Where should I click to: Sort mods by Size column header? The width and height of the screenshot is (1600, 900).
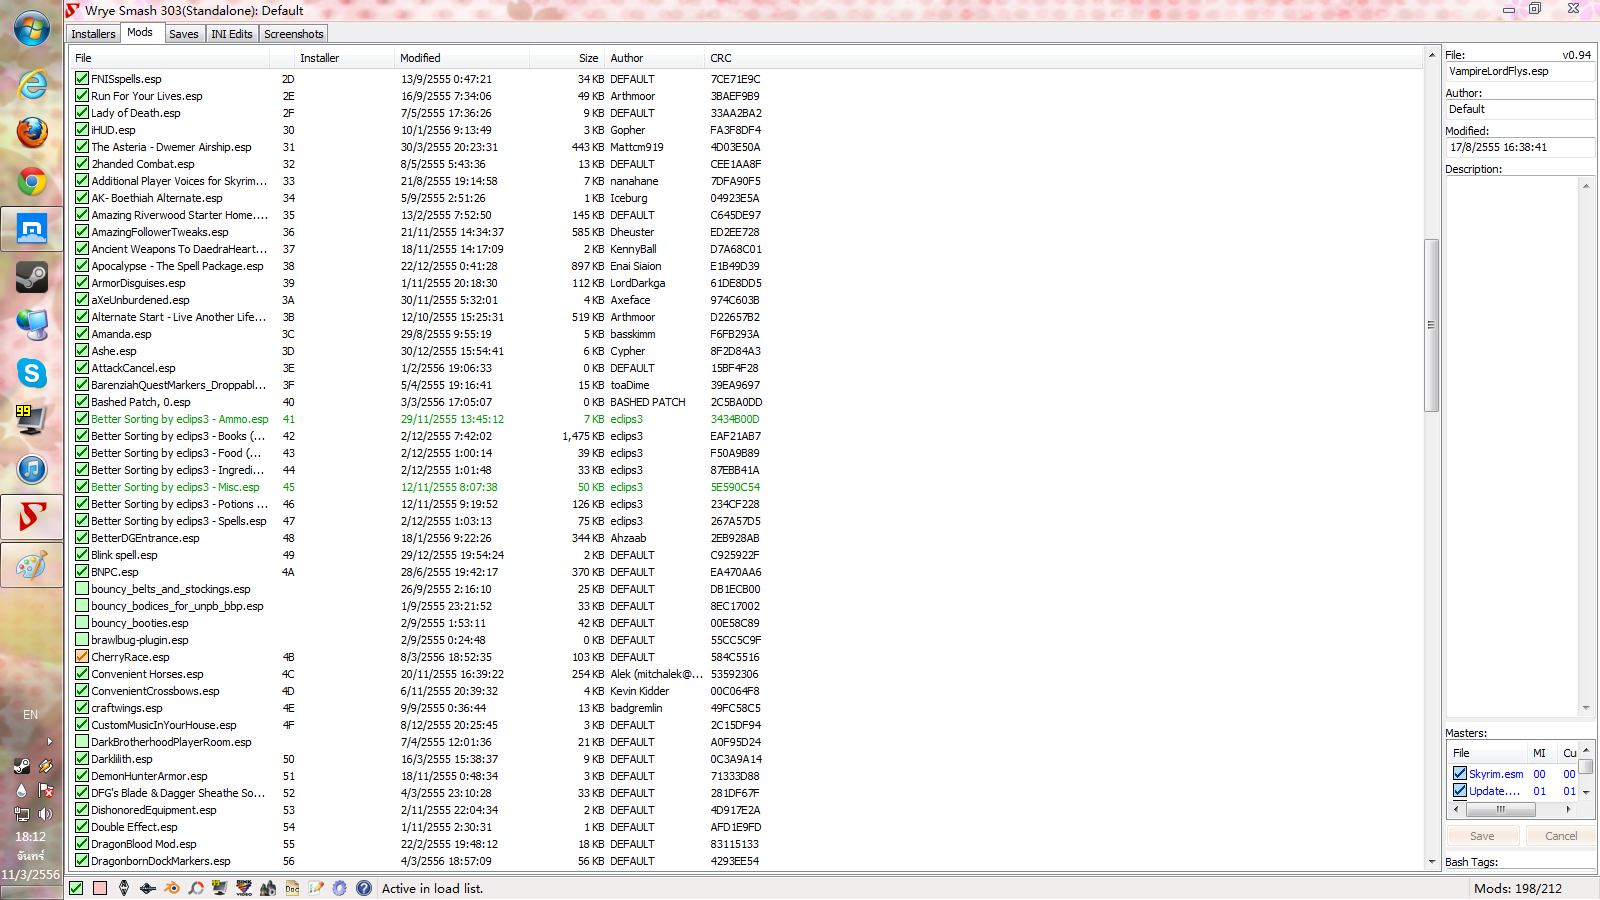pos(567,58)
